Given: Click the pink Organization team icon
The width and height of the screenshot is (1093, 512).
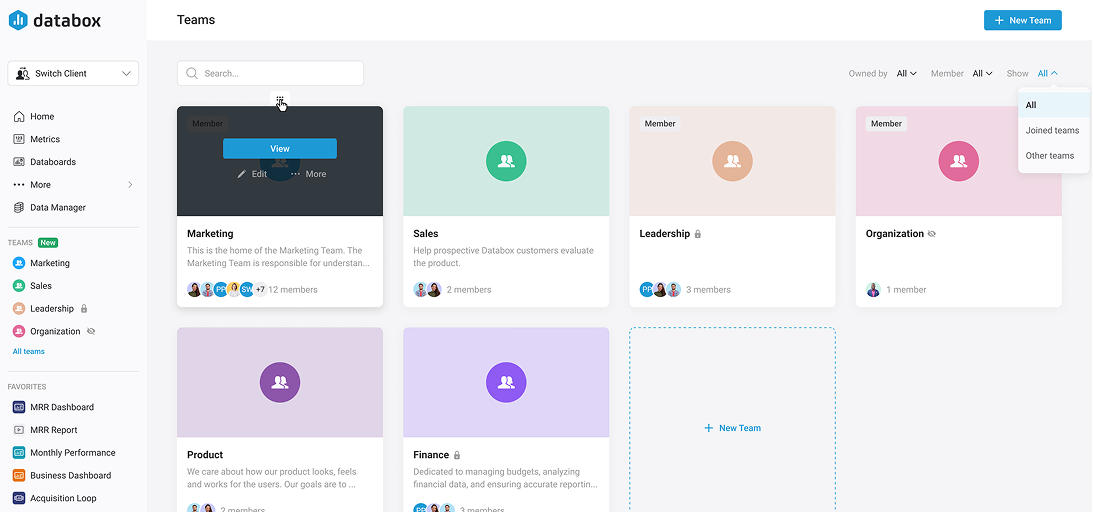Looking at the screenshot, I should point(958,162).
